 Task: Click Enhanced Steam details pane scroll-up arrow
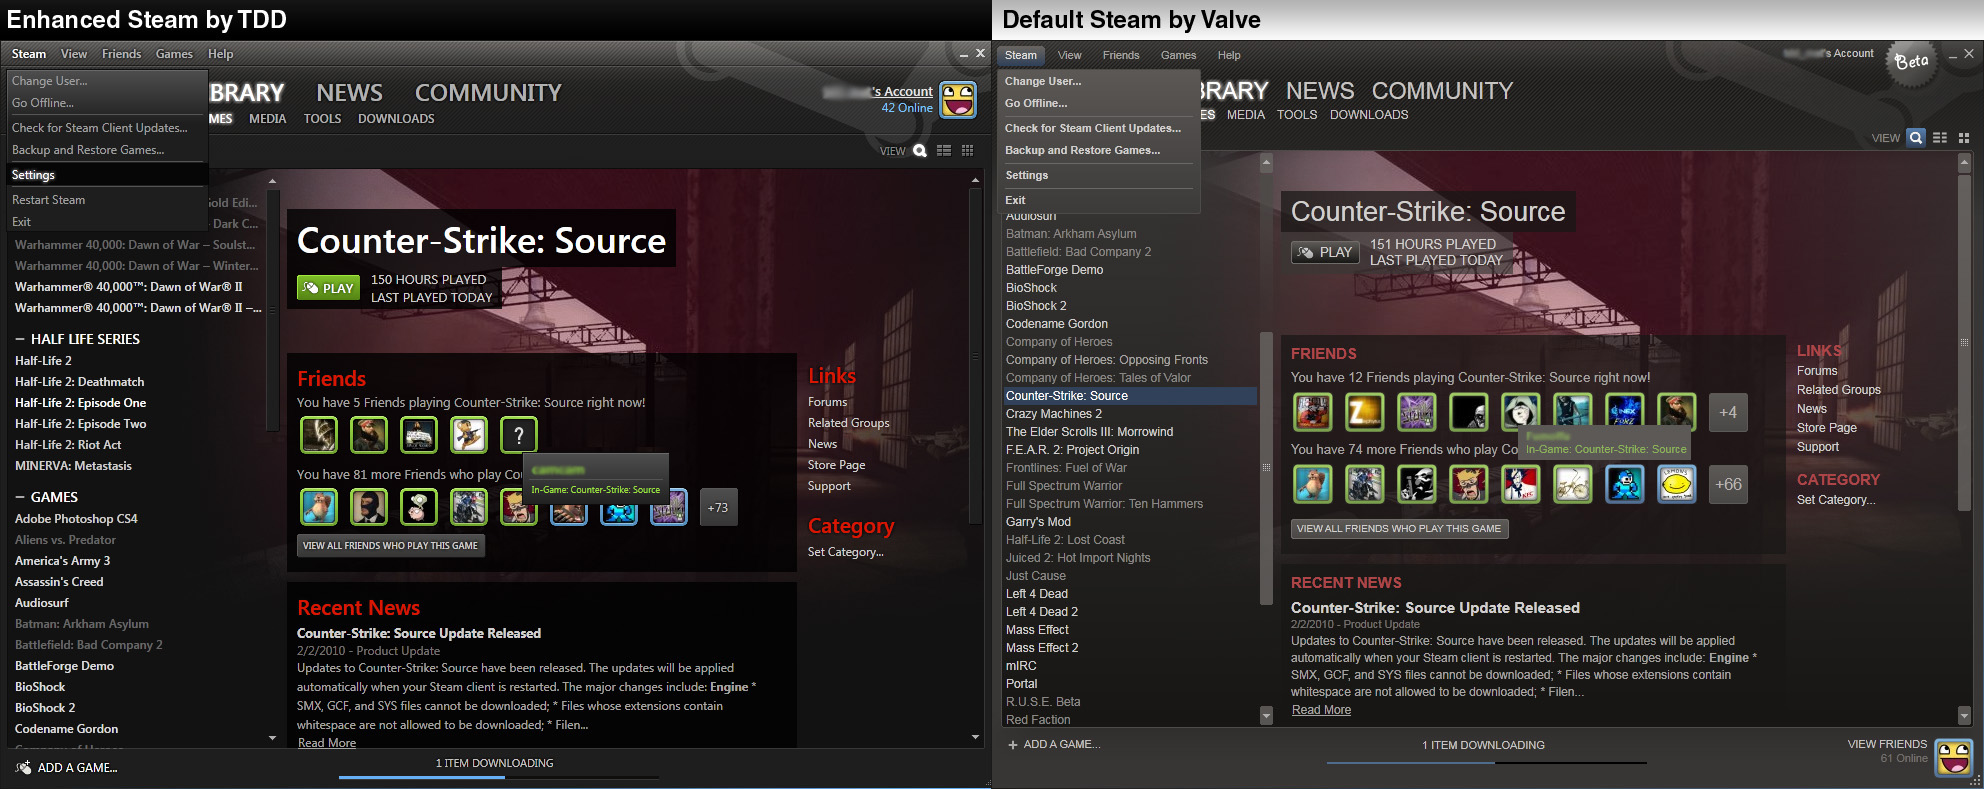(975, 181)
